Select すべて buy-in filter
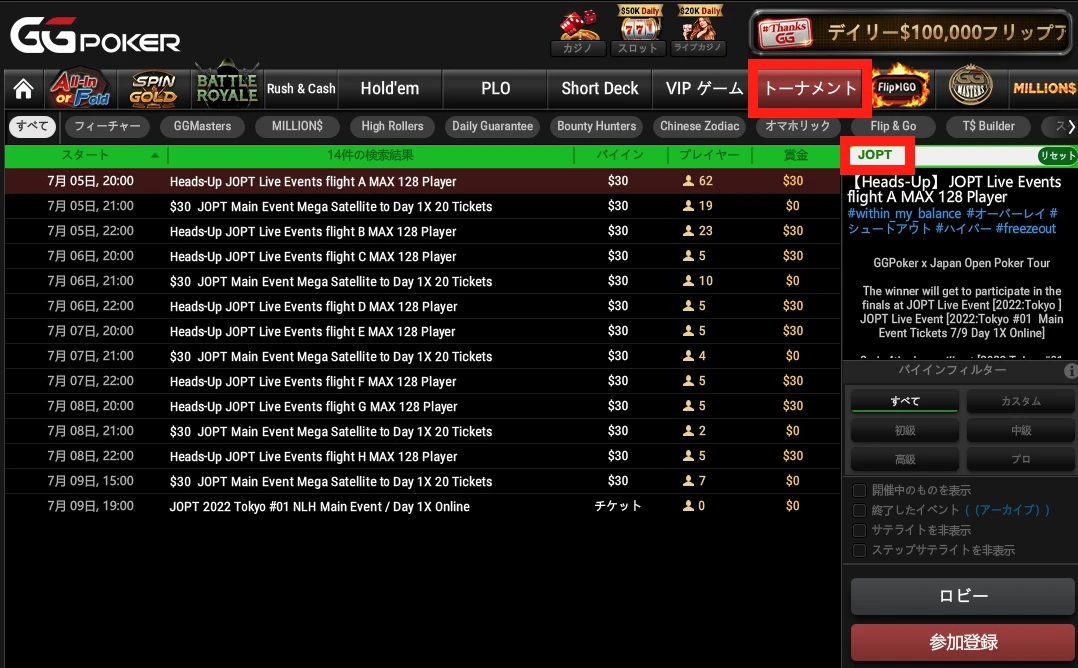This screenshot has width=1078, height=668. point(905,401)
